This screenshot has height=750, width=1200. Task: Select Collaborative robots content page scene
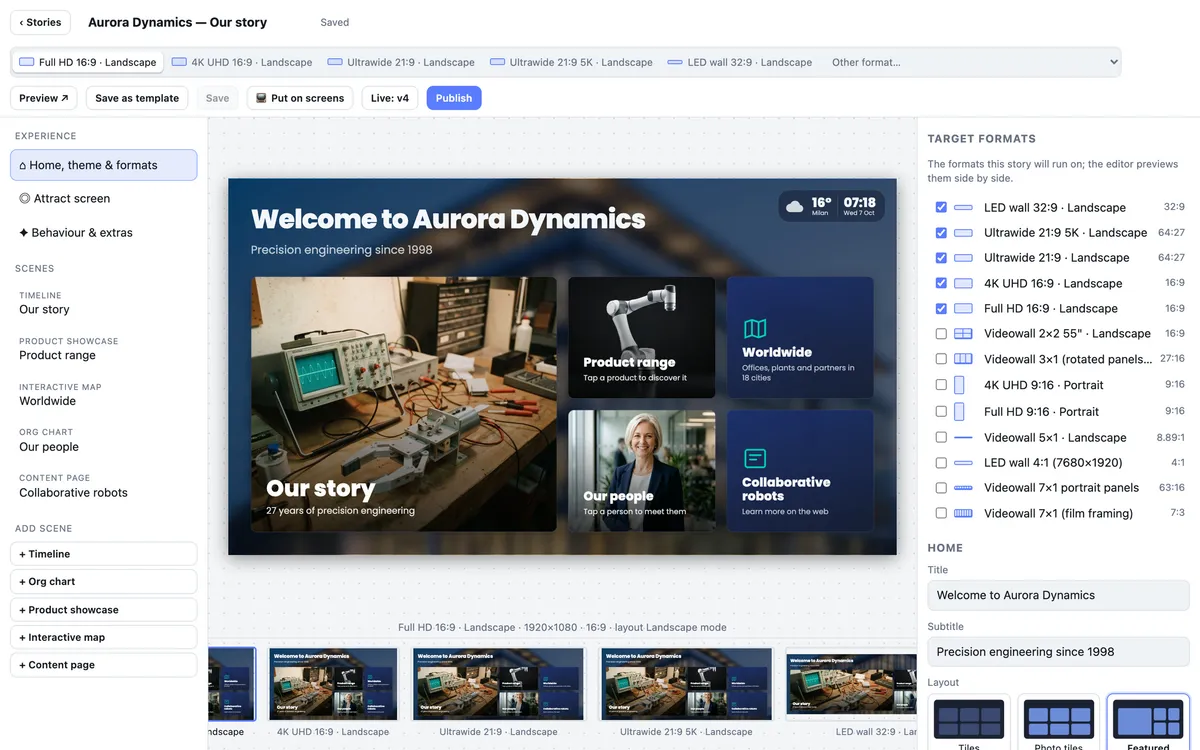point(103,486)
